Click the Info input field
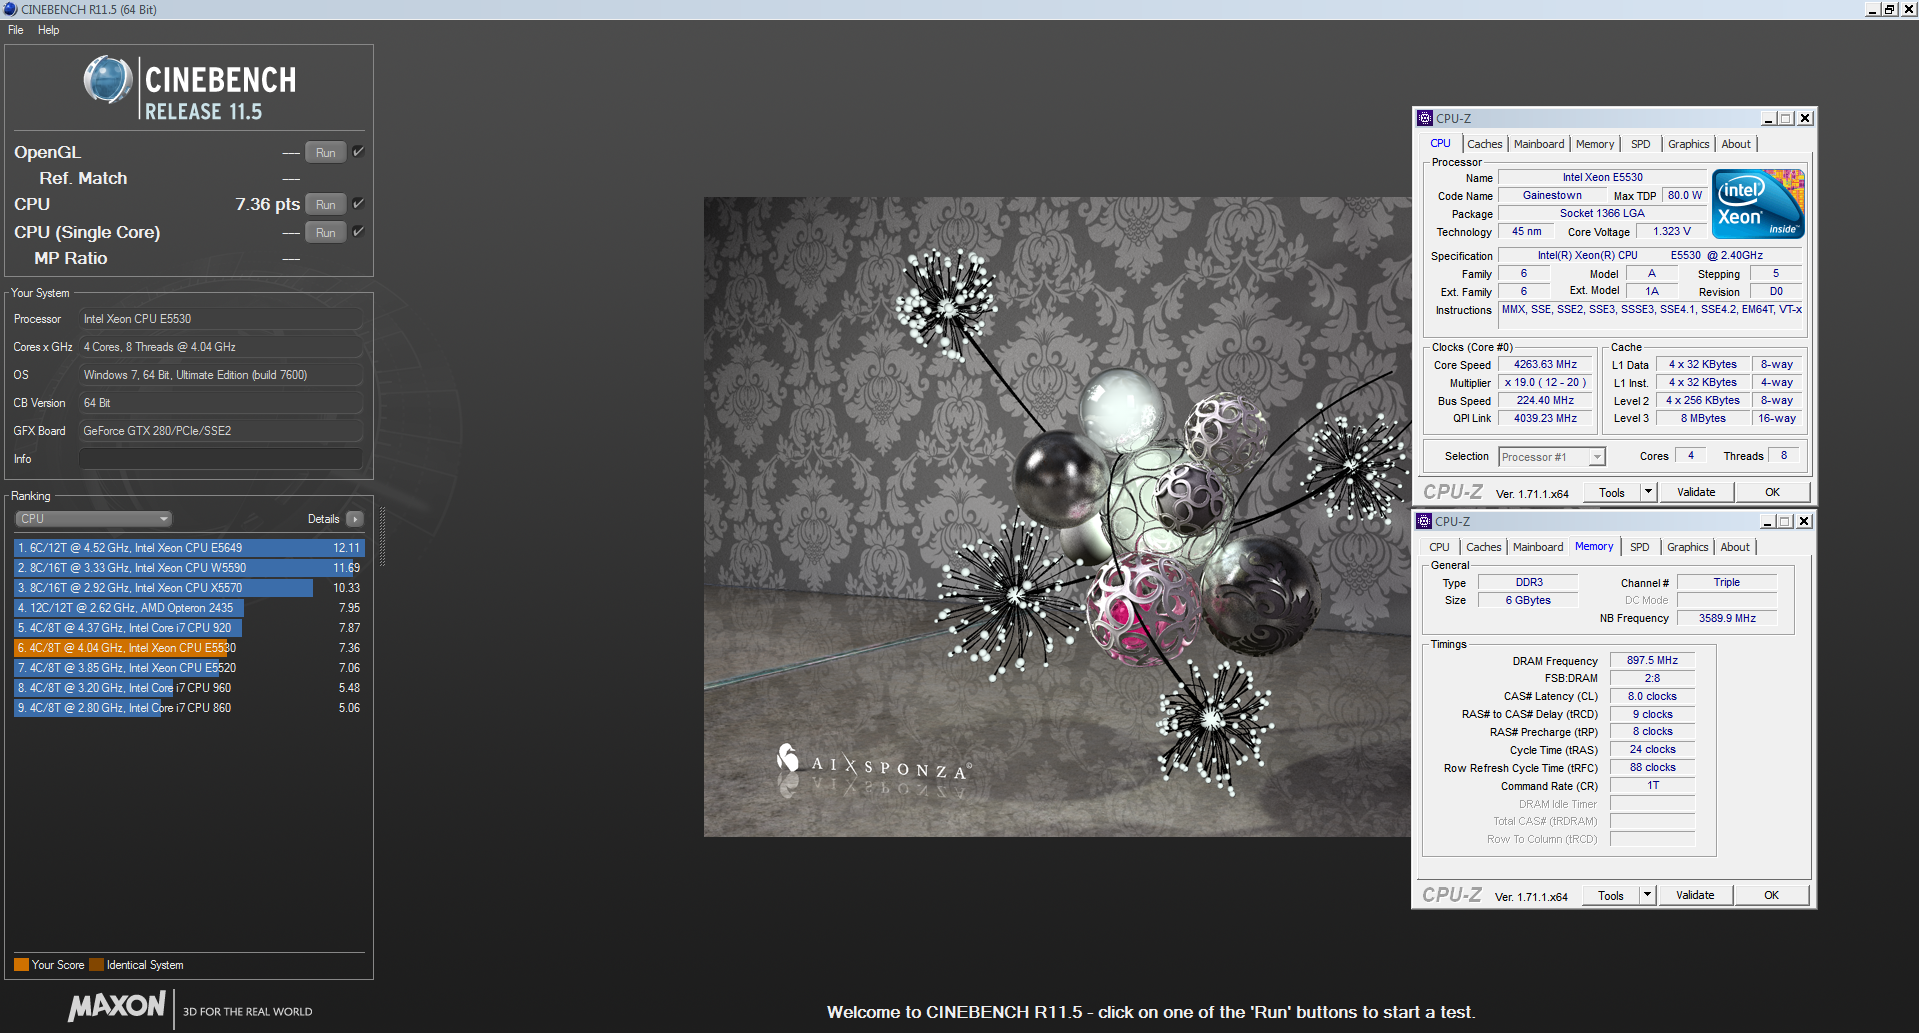The height and width of the screenshot is (1033, 1919). click(x=221, y=459)
